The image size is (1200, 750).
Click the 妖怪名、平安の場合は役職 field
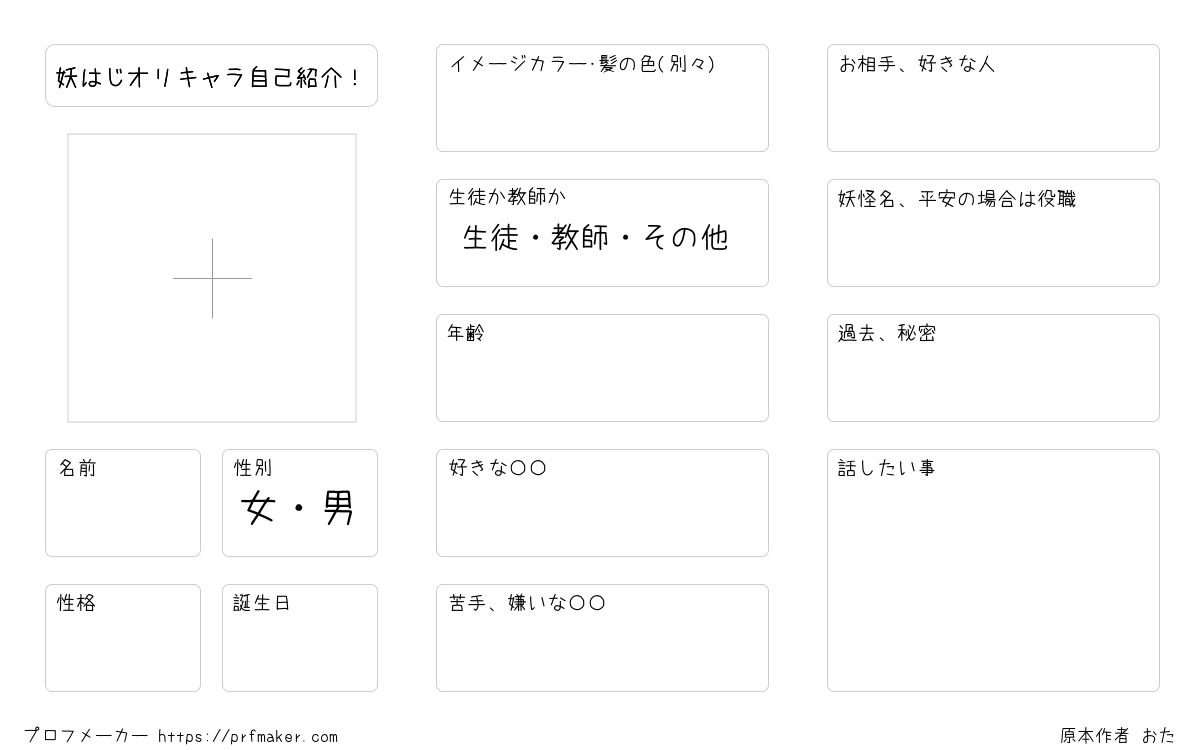tap(993, 233)
